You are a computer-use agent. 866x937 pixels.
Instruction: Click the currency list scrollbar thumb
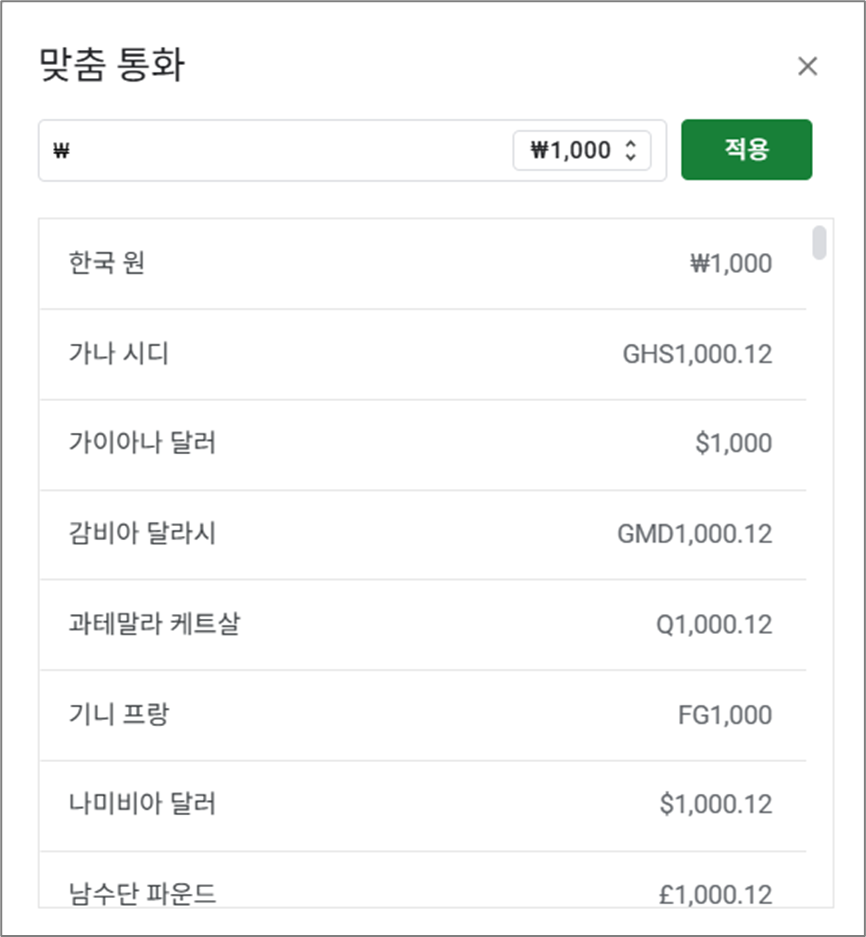(x=819, y=243)
